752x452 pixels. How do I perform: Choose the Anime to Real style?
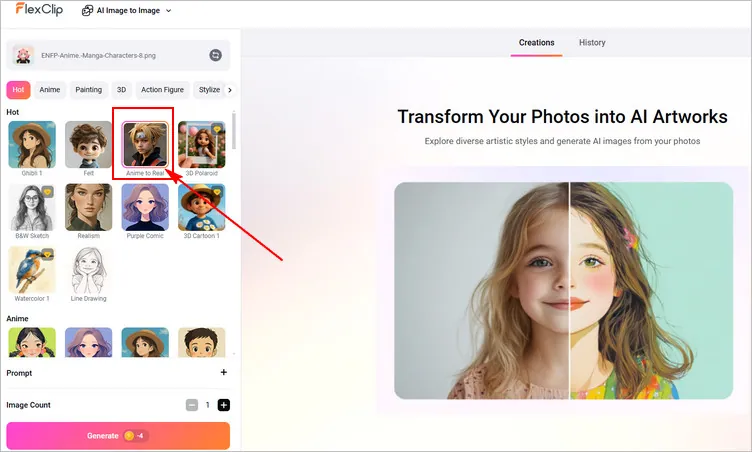pos(145,144)
